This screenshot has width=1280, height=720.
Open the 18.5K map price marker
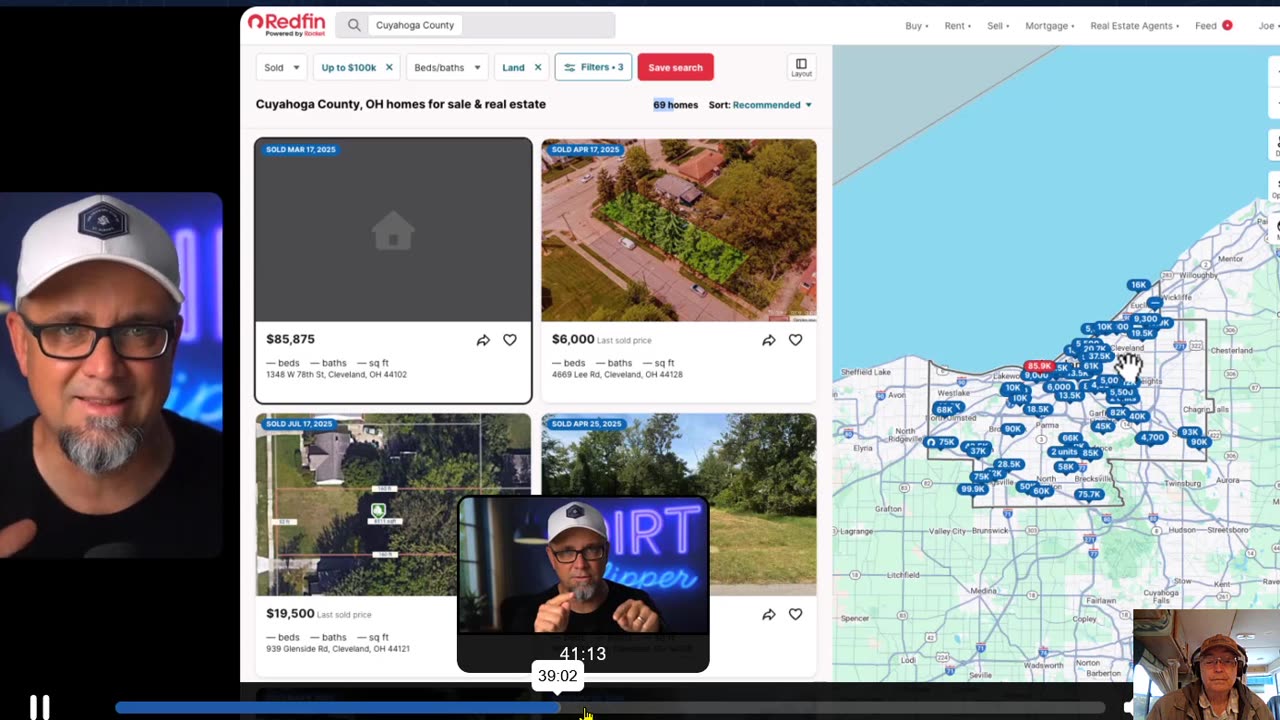tap(1037, 409)
